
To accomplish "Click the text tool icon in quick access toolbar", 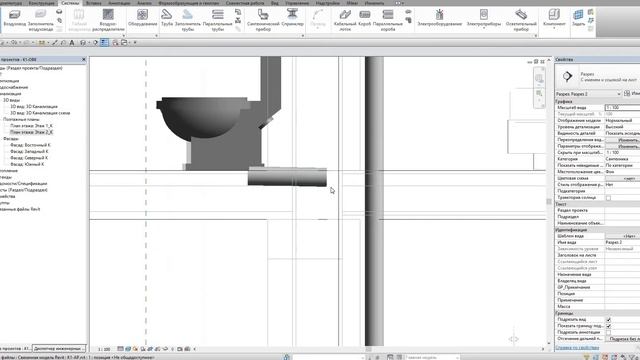I will [72, 42].
